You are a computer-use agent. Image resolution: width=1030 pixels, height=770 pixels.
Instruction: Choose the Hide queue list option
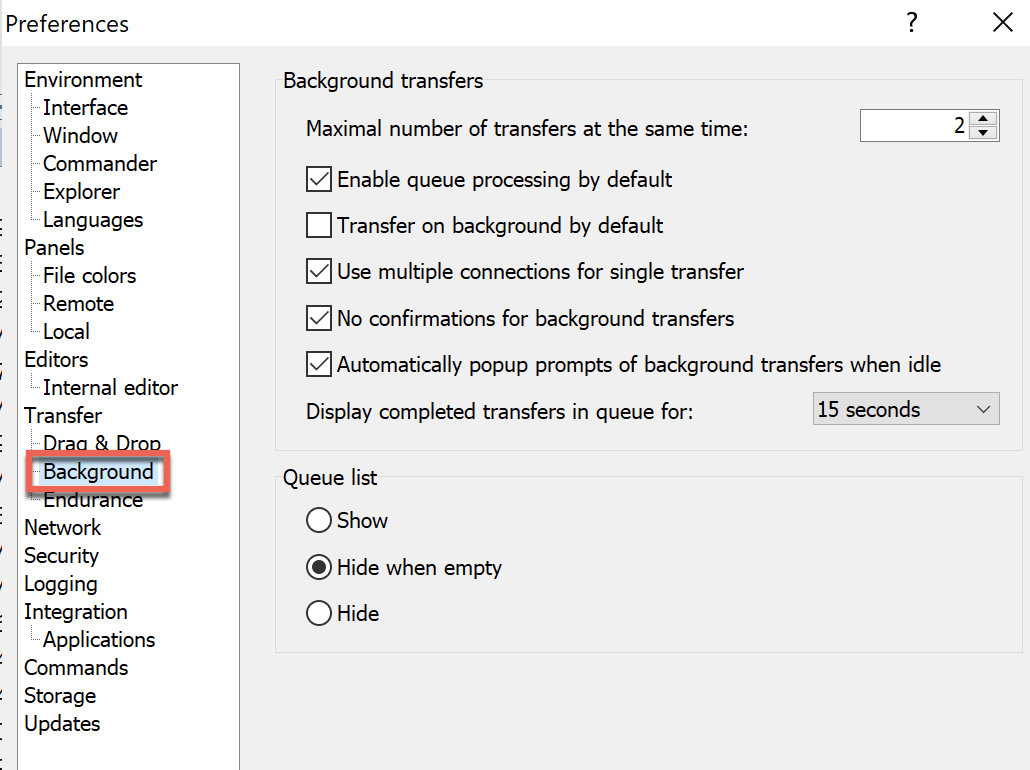tap(319, 613)
